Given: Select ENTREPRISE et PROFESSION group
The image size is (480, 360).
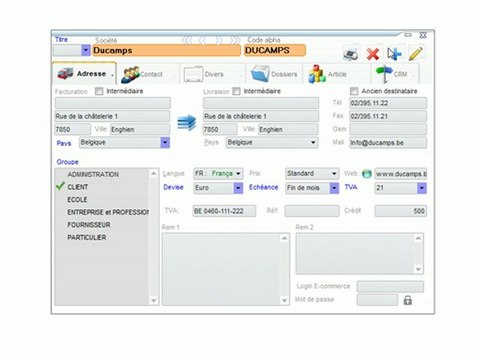Looking at the screenshot, I should pos(108,212).
